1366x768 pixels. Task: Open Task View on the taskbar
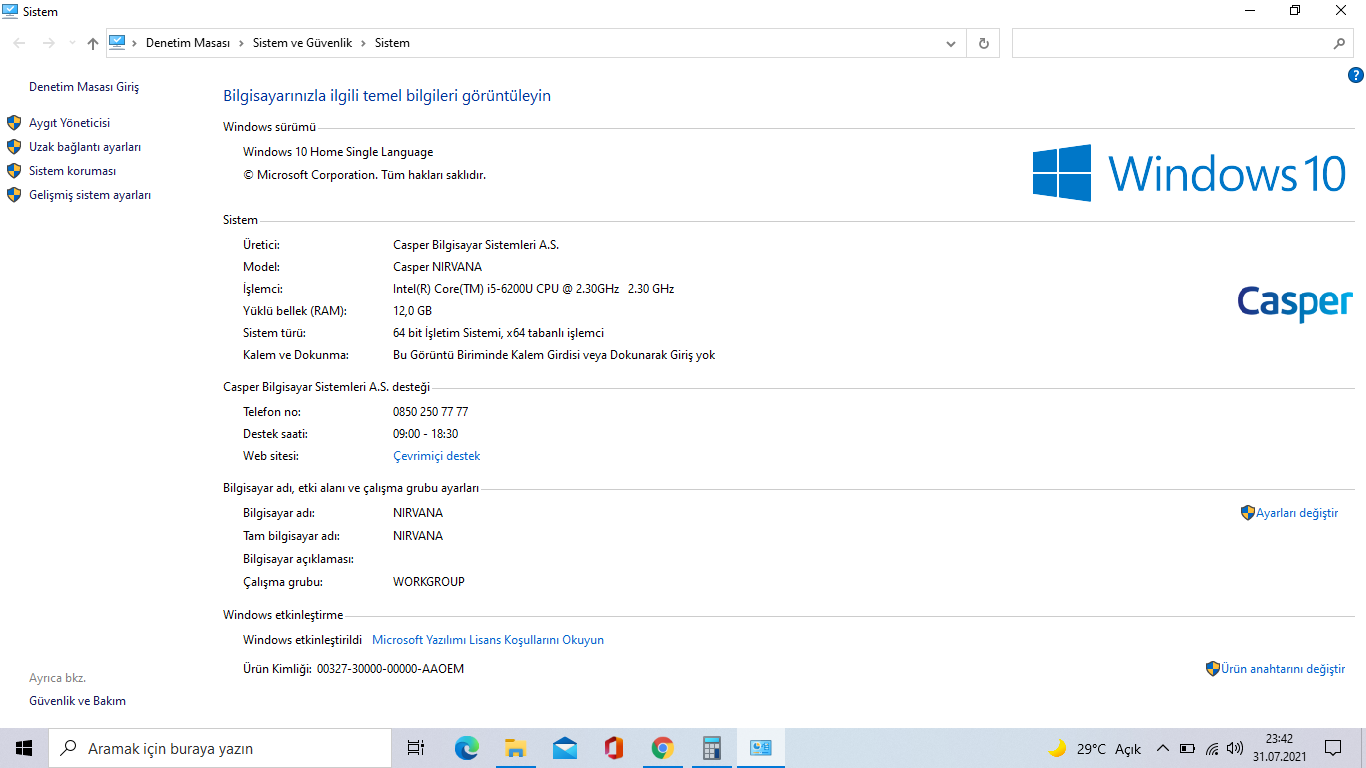pos(416,748)
